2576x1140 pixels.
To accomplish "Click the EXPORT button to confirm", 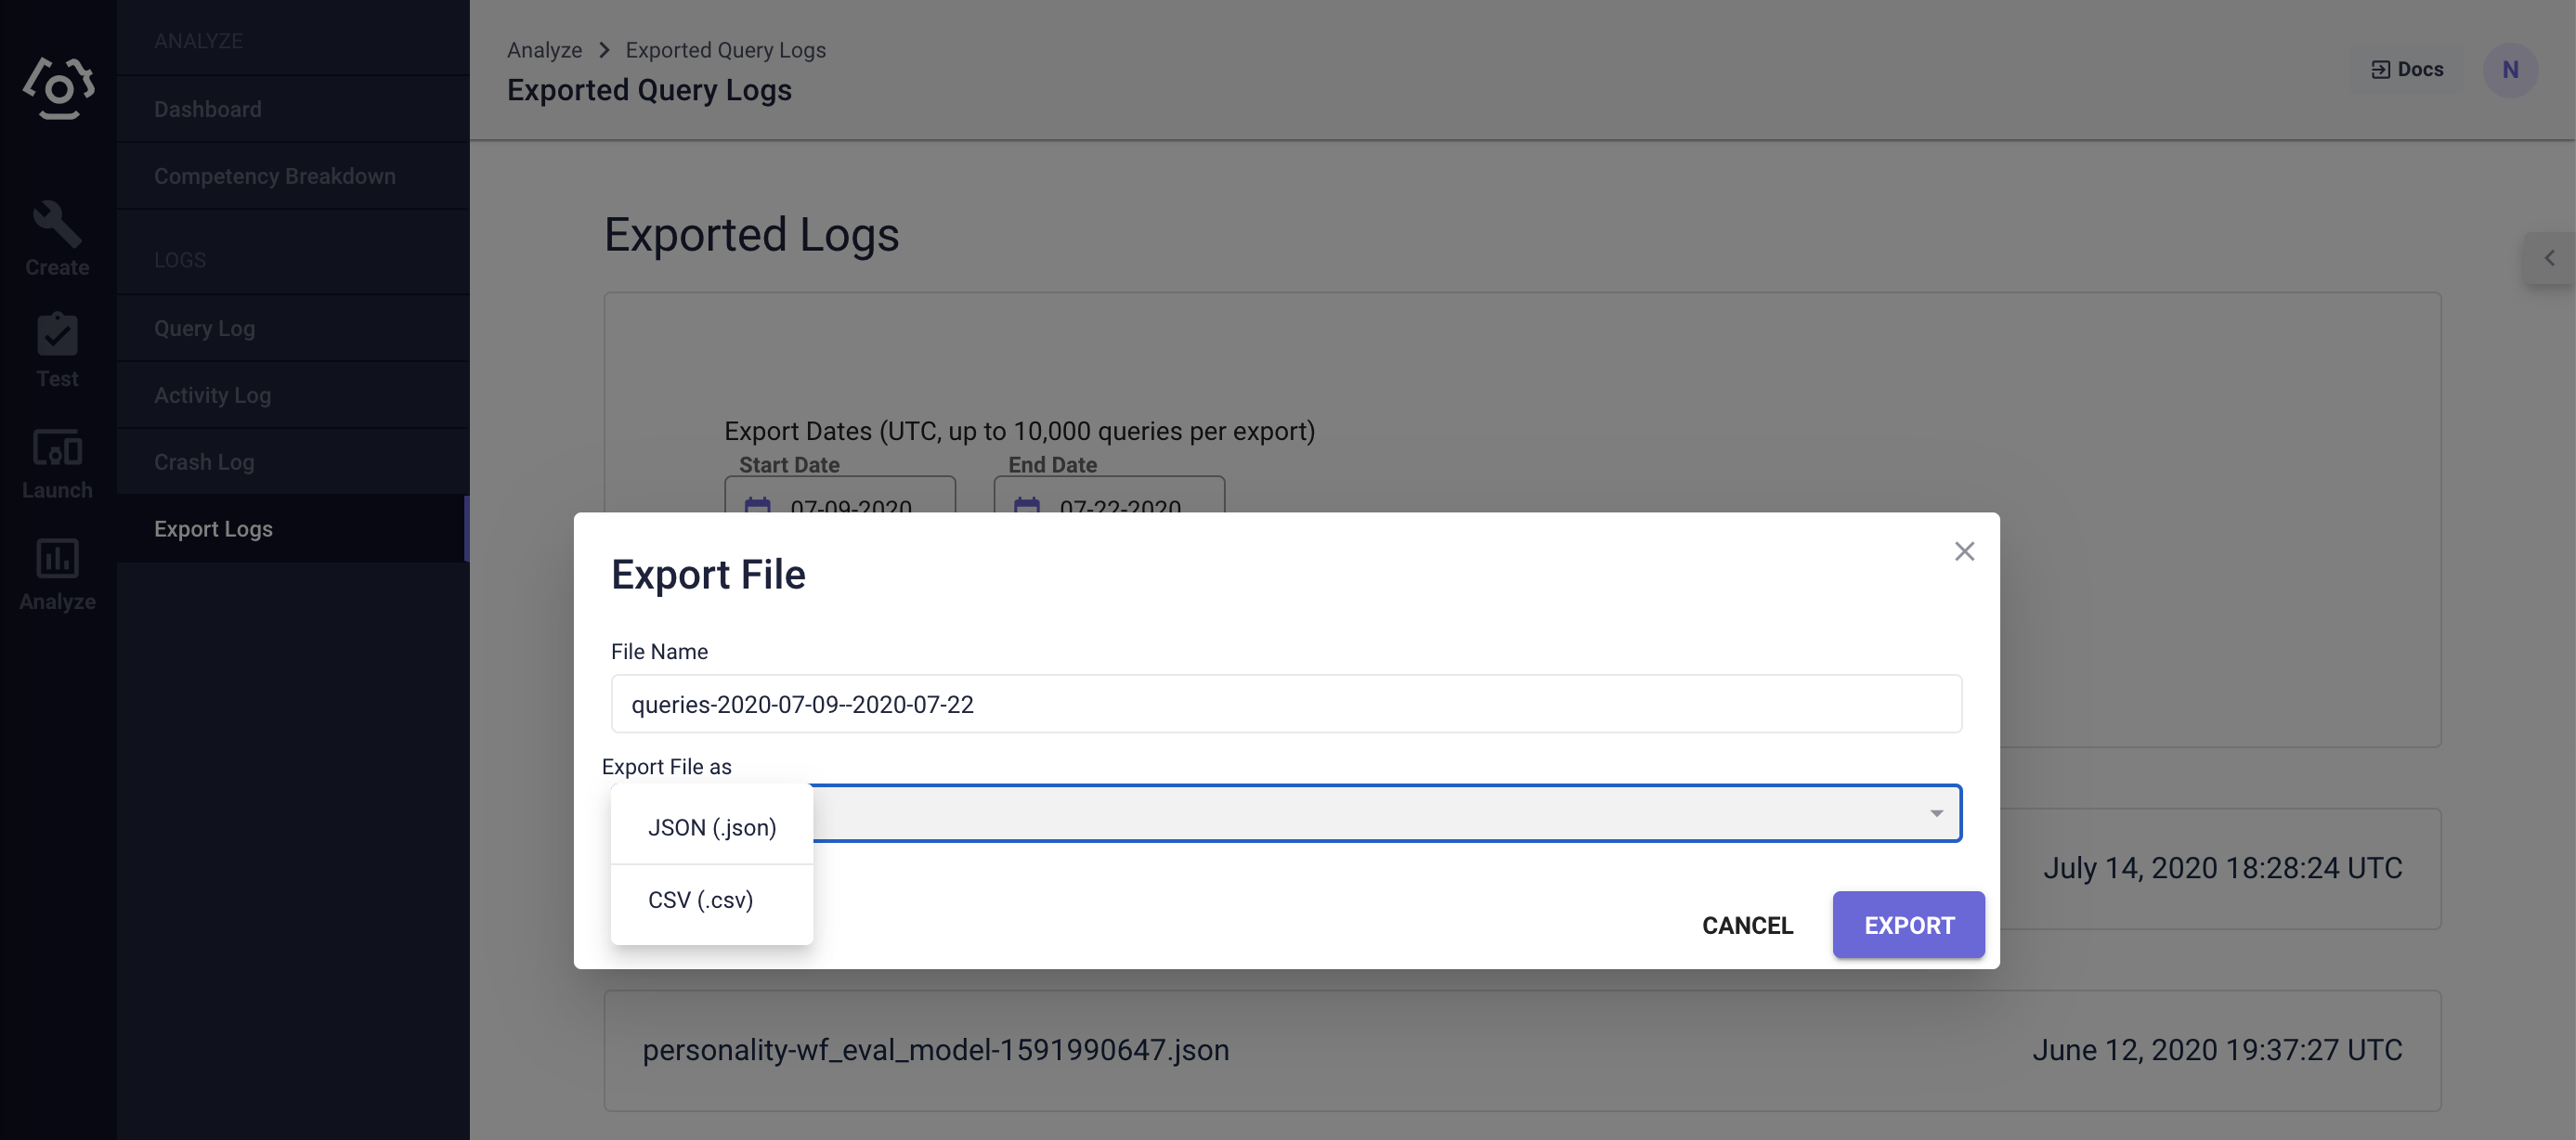I will point(1909,923).
